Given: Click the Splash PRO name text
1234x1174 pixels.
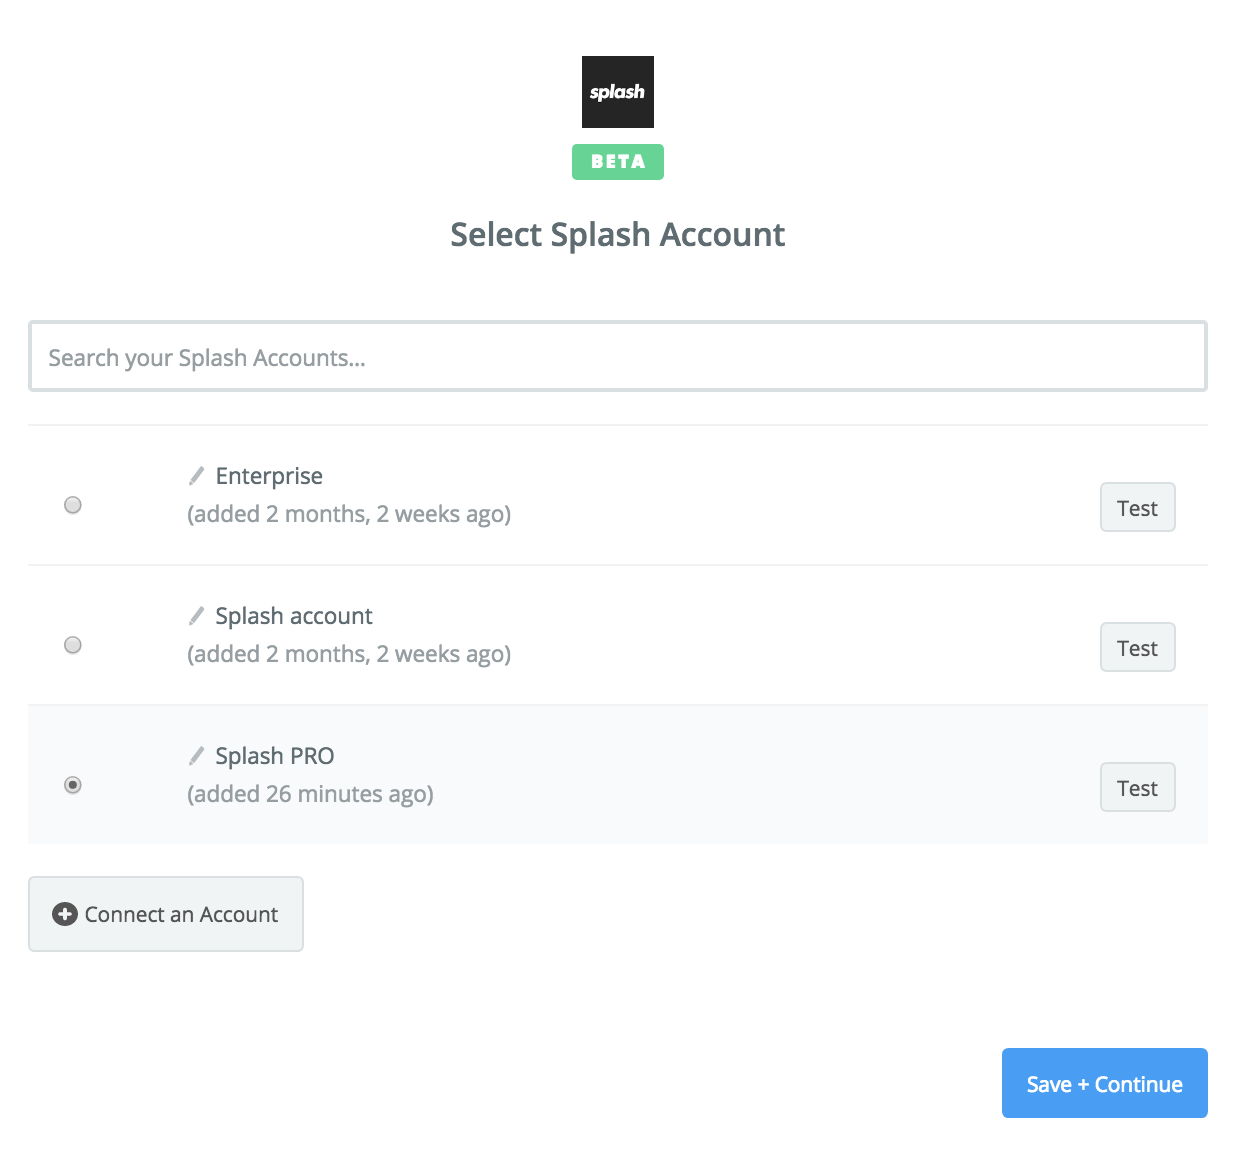Looking at the screenshot, I should pos(275,756).
